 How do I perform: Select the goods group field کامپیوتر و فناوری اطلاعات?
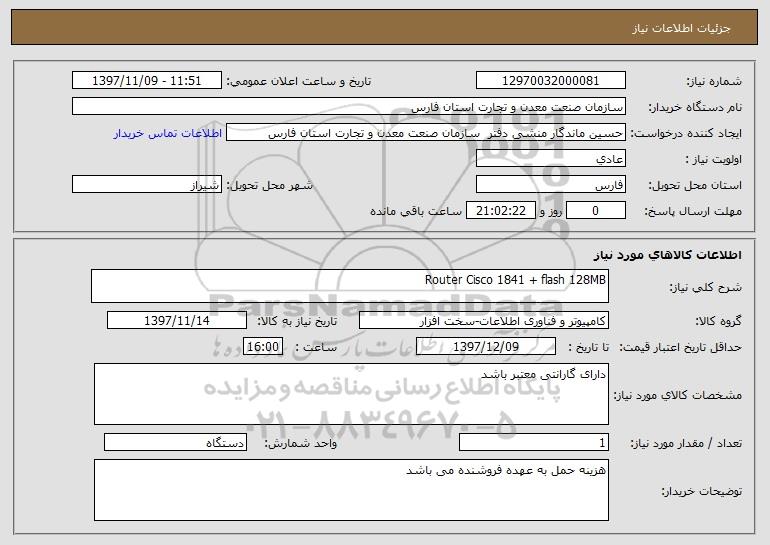coord(484,321)
